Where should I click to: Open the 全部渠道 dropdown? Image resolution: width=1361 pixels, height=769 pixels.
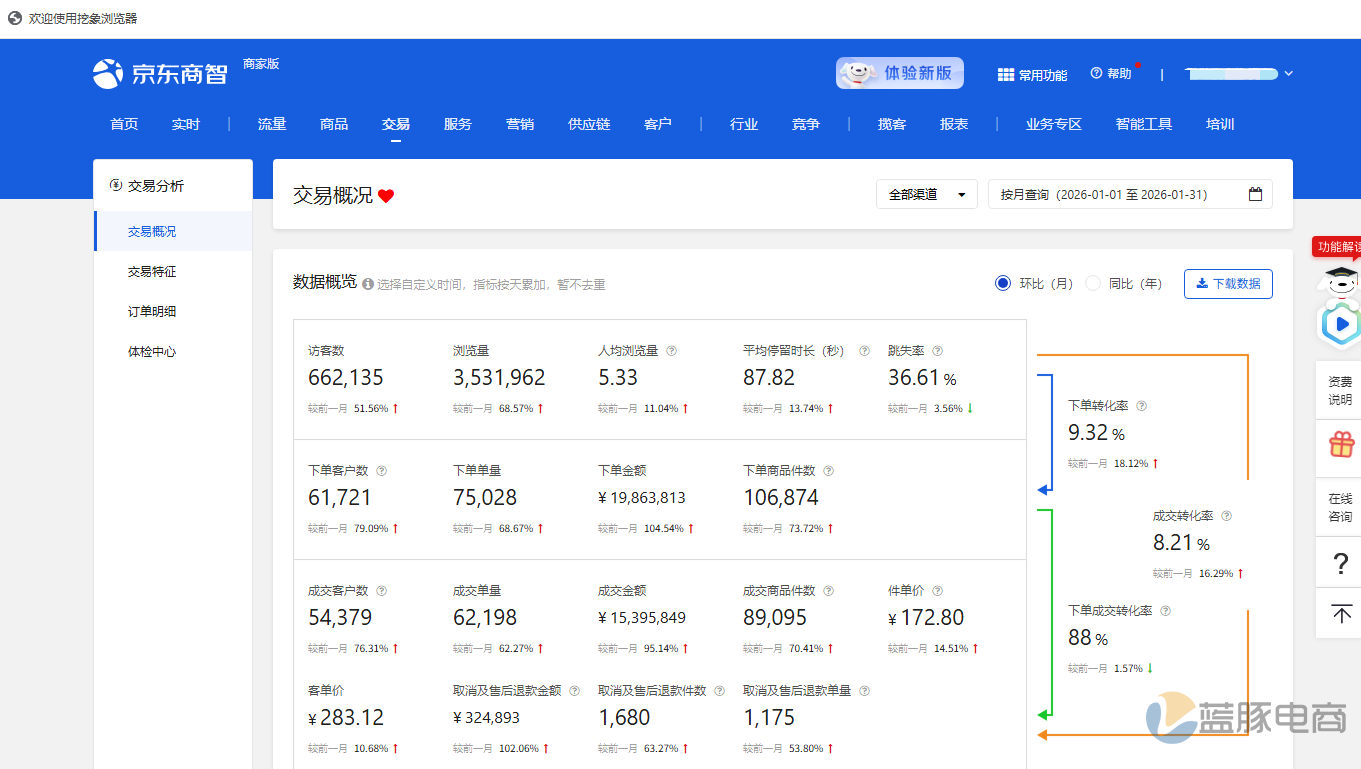927,194
